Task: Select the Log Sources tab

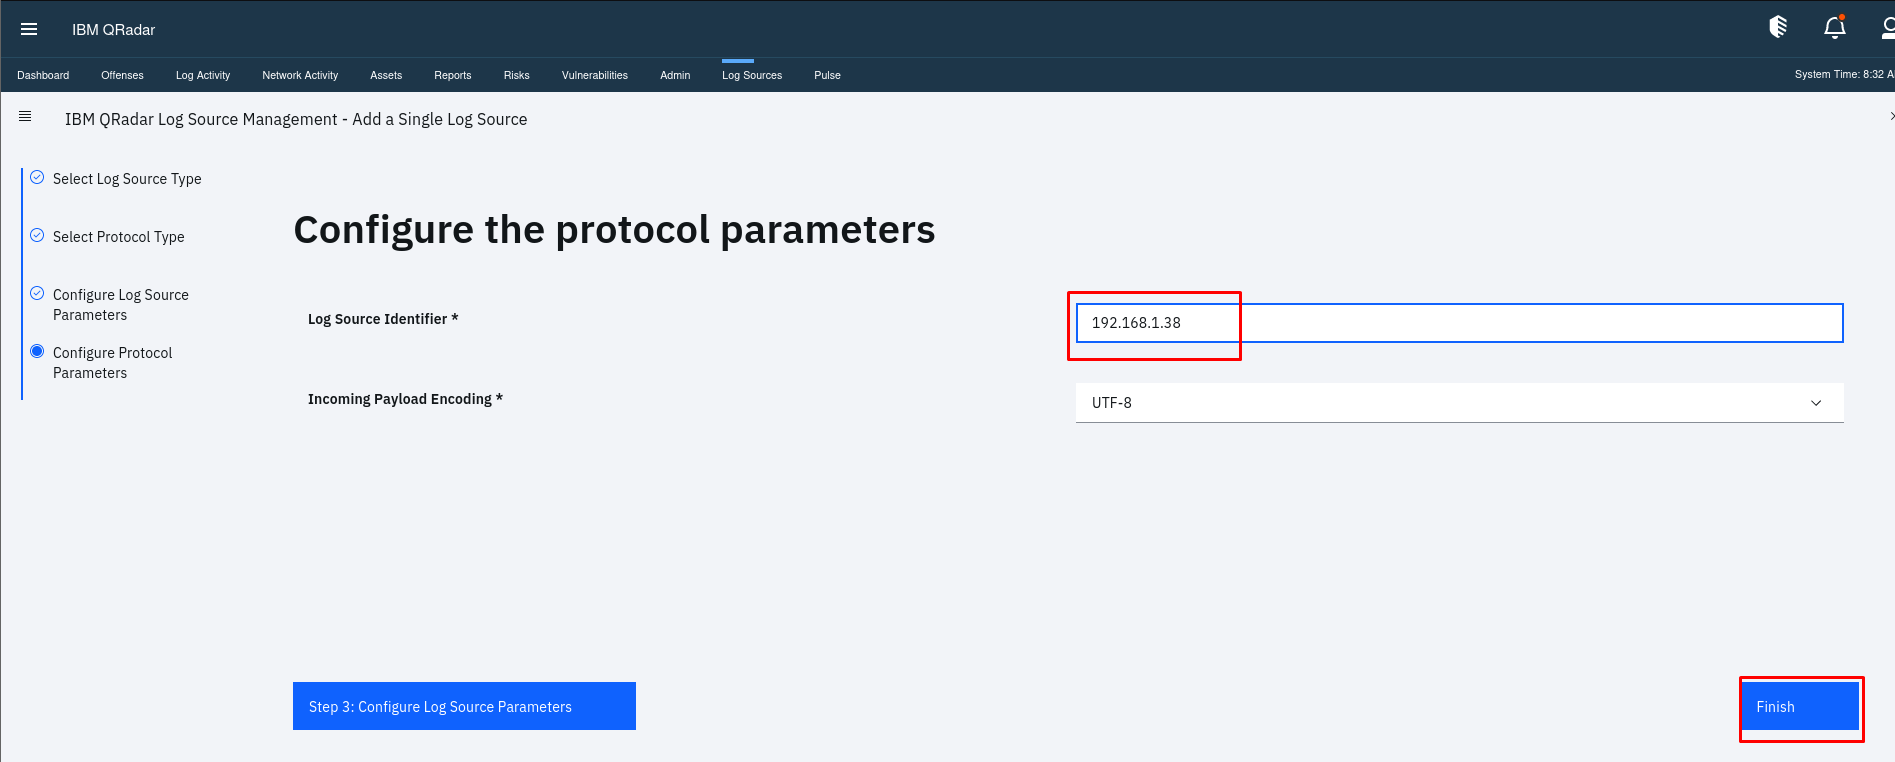Action: point(752,75)
